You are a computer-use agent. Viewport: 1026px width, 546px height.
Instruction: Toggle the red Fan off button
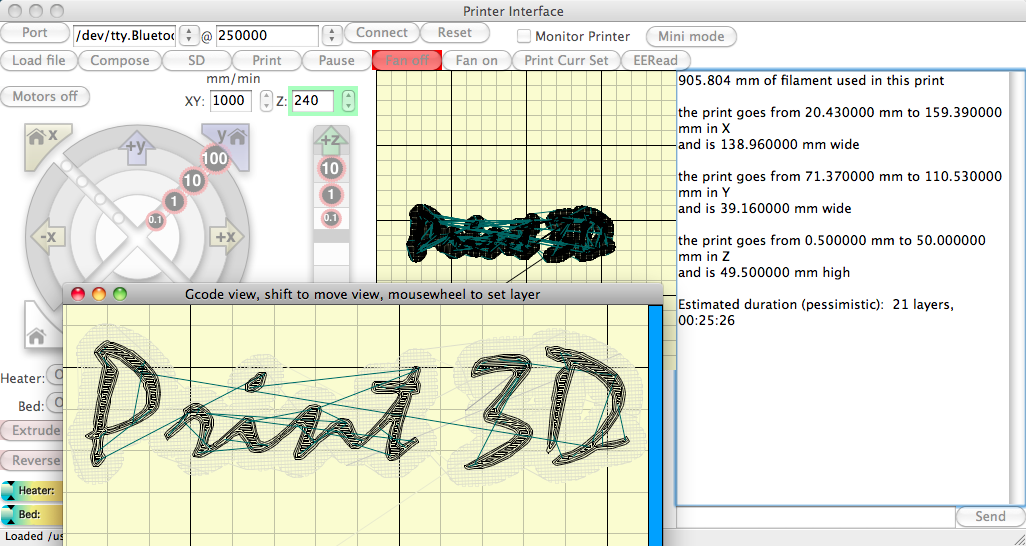click(x=407, y=60)
